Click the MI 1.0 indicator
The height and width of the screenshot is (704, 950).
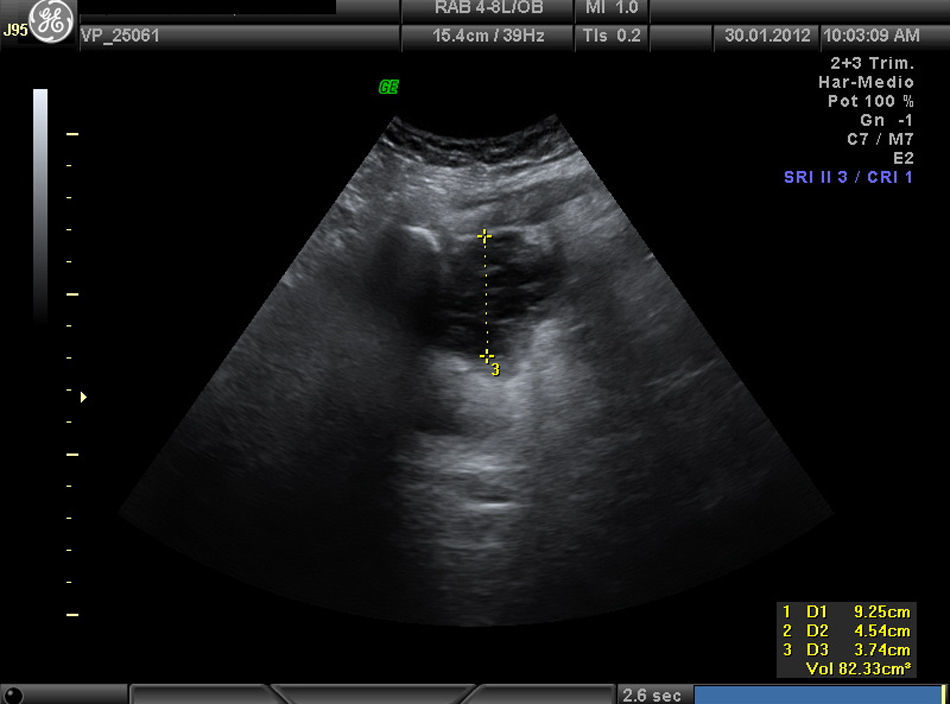tap(610, 10)
